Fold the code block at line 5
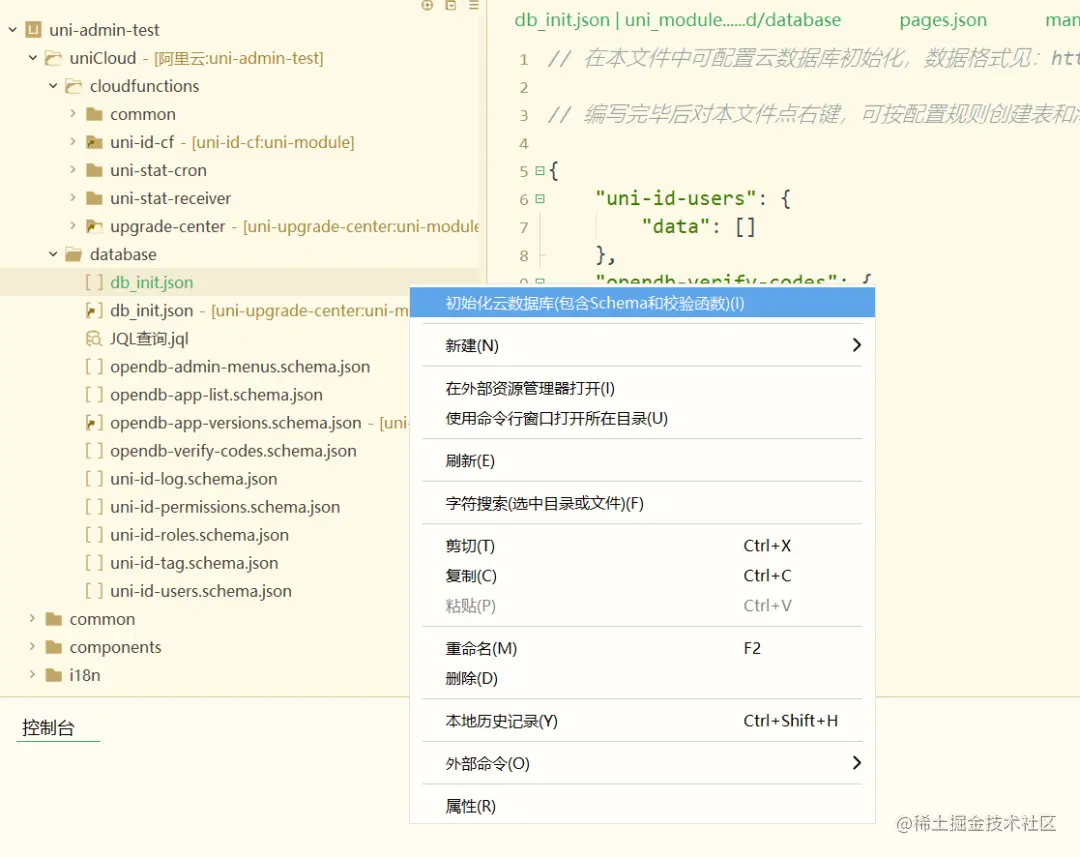The height and width of the screenshot is (857, 1080). pyautogui.click(x=540, y=171)
